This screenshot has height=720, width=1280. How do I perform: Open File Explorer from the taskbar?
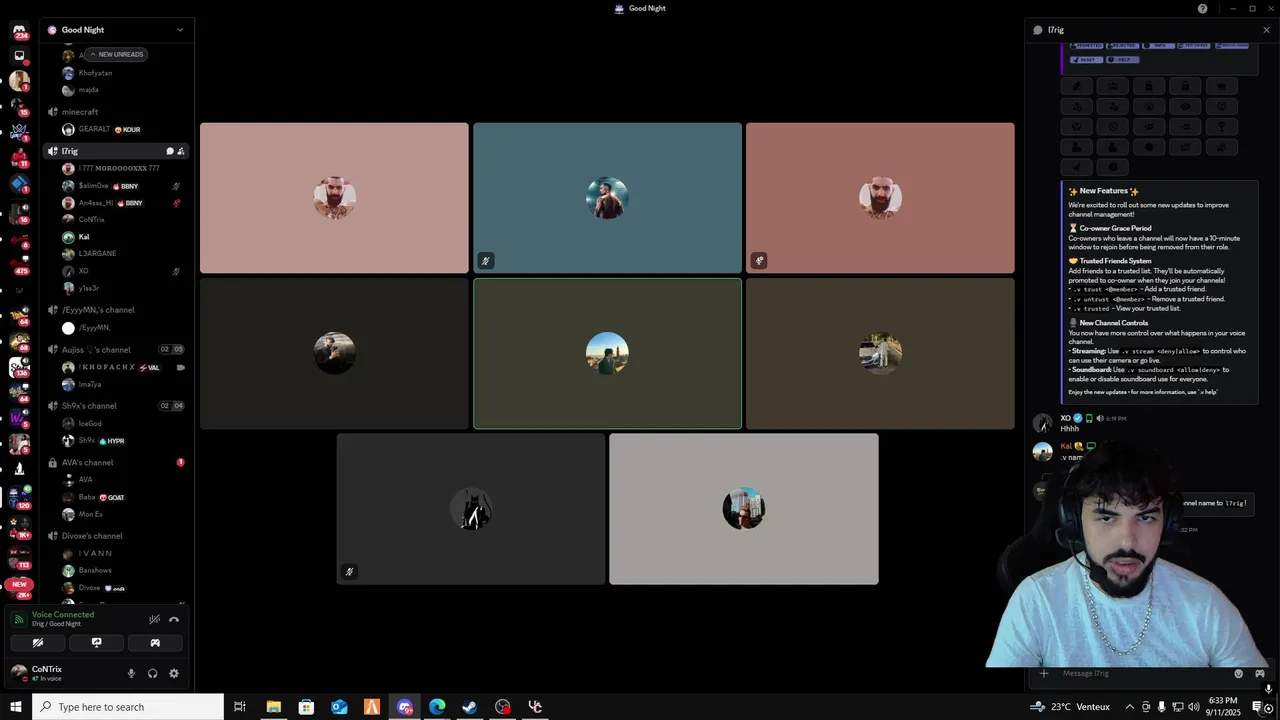point(273,707)
